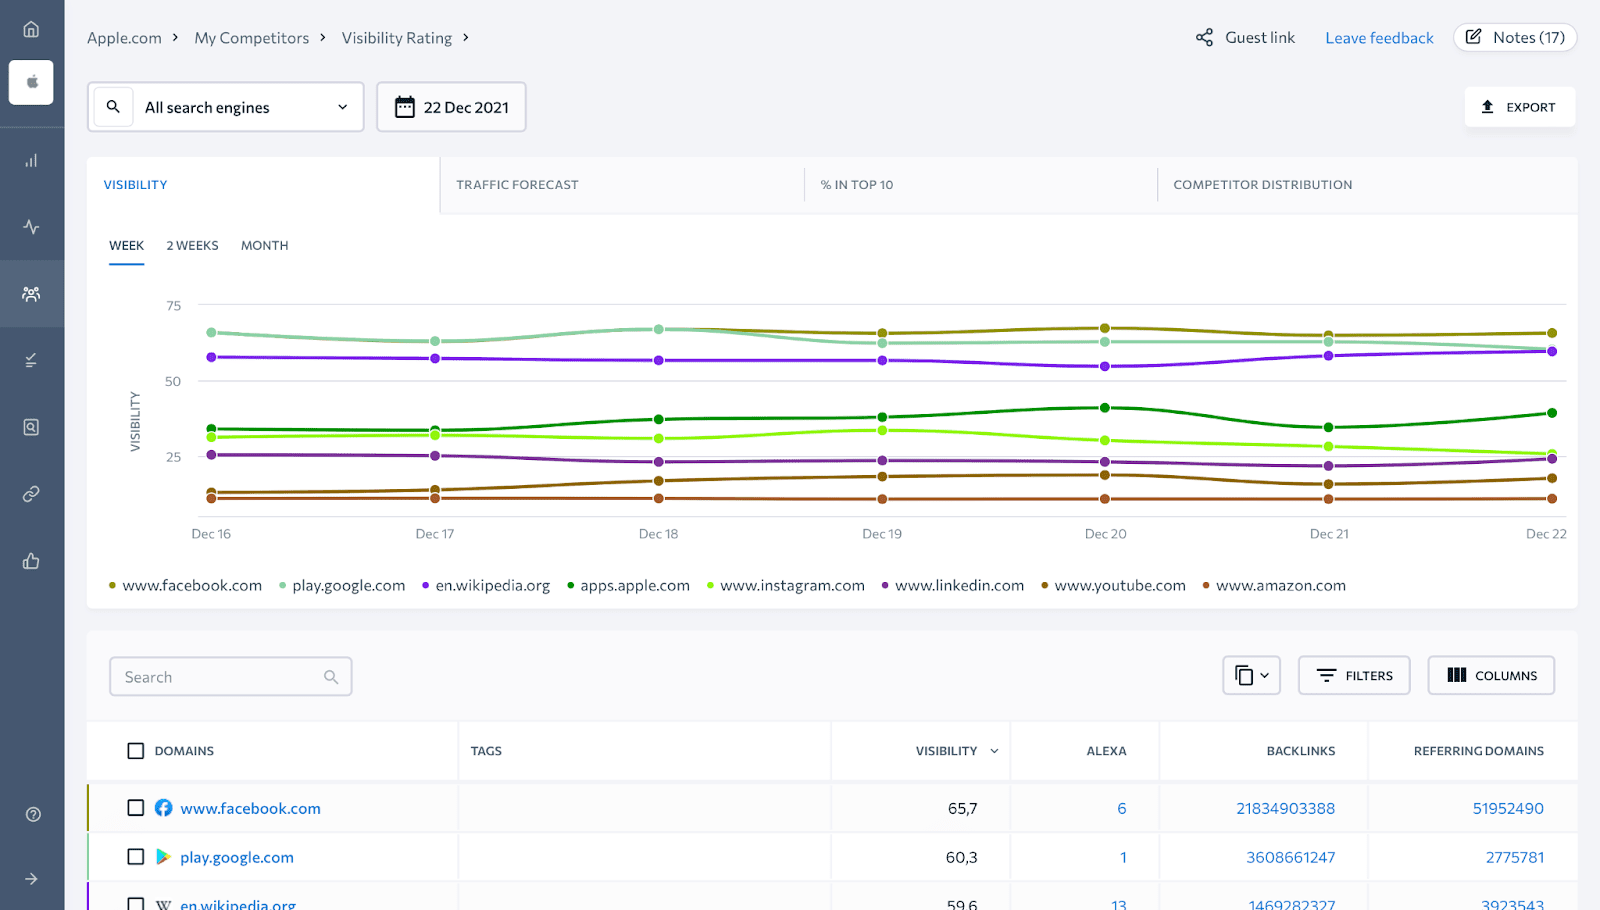Viewport: 1600px width, 910px height.
Task: Open the 22 Dec 2021 date picker
Action: [x=451, y=107]
